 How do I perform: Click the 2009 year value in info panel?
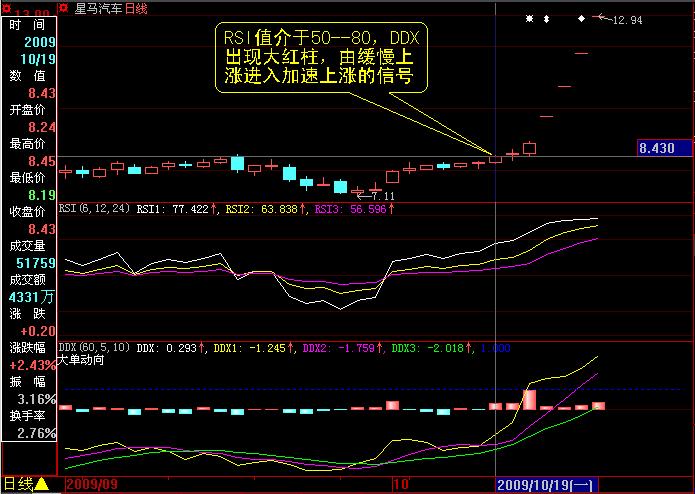[39, 42]
